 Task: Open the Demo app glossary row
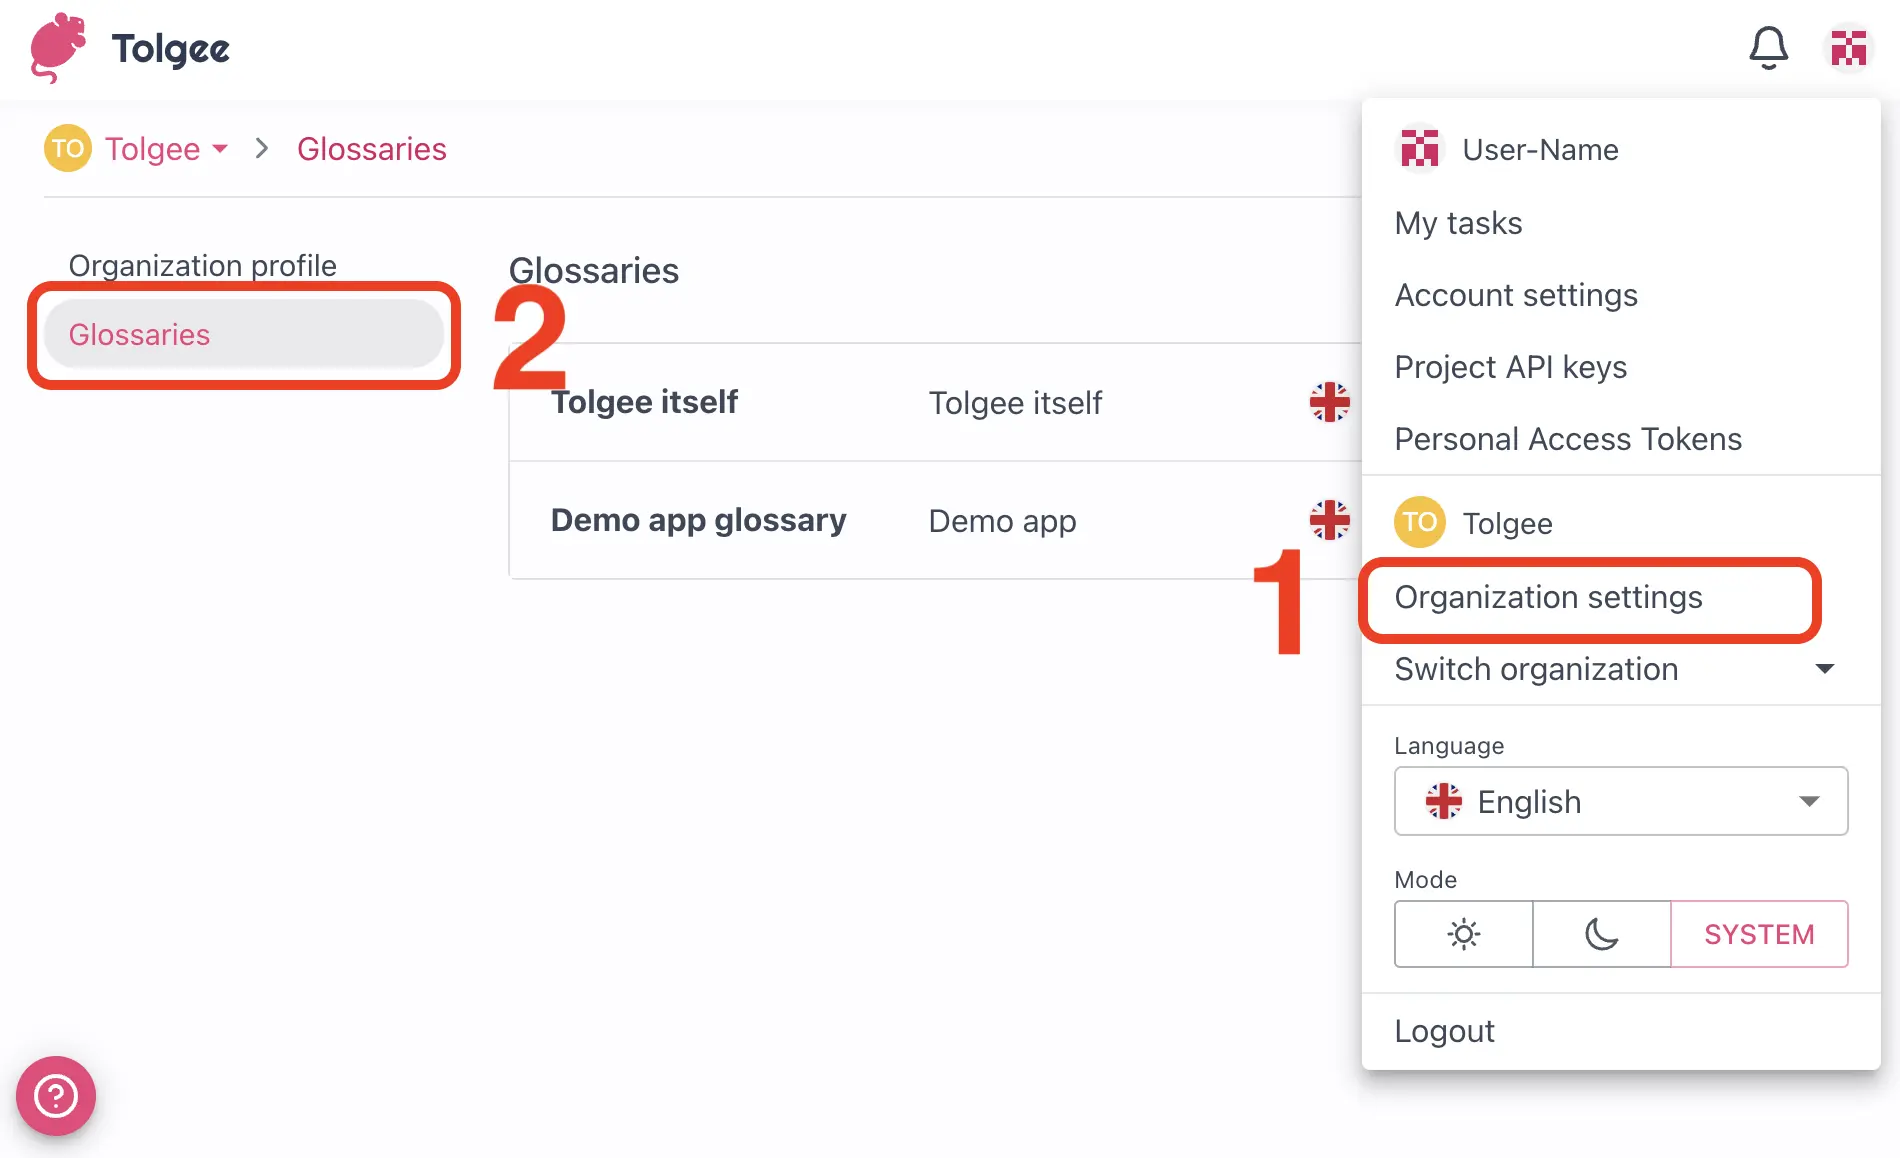[698, 520]
